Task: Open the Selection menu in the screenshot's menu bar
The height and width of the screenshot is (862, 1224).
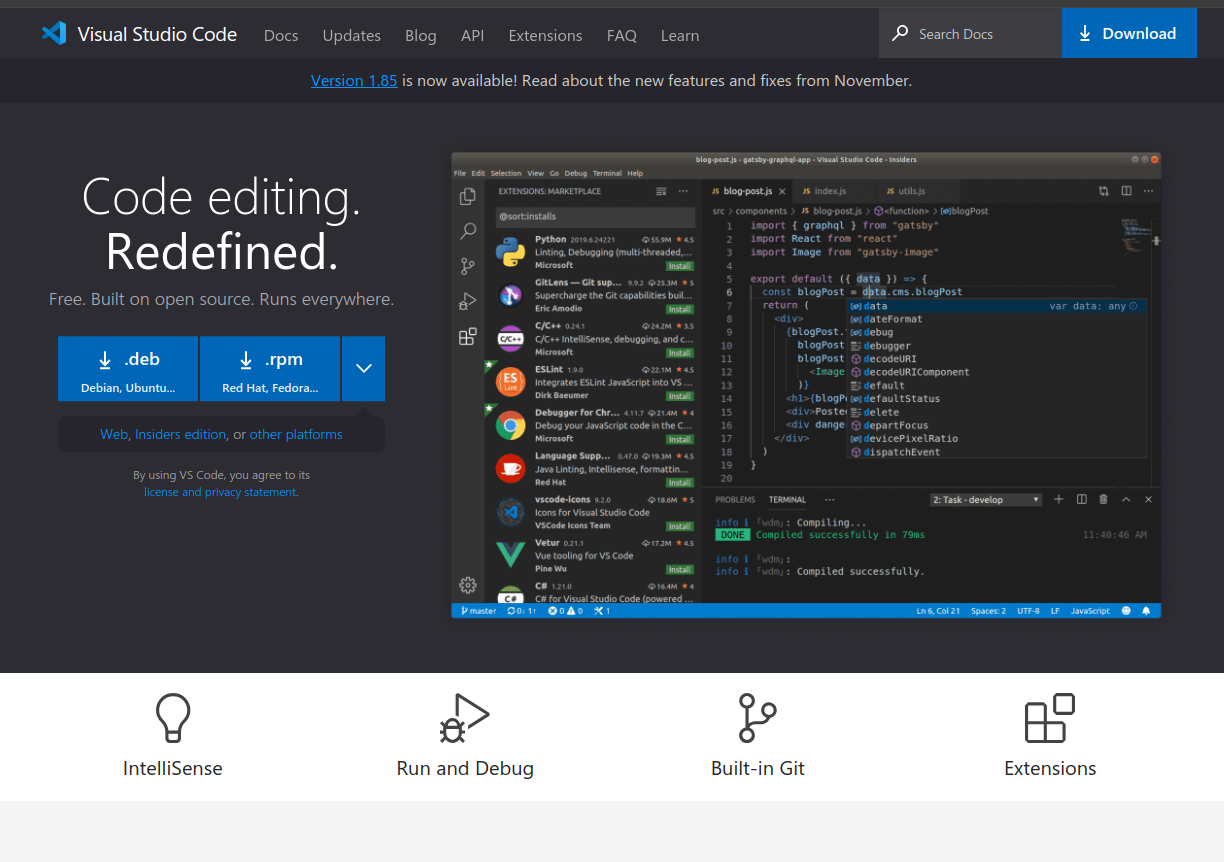Action: pos(506,173)
